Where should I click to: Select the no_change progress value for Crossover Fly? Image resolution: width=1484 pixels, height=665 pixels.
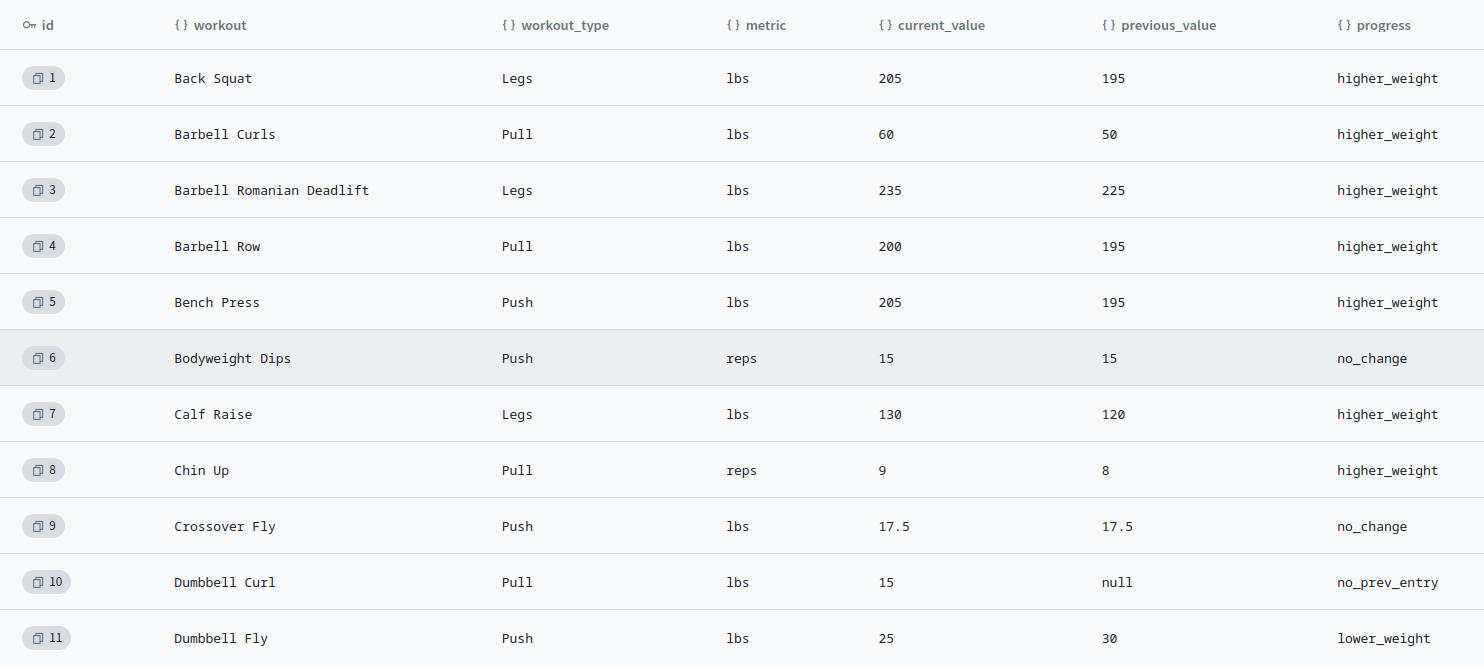coord(1371,526)
